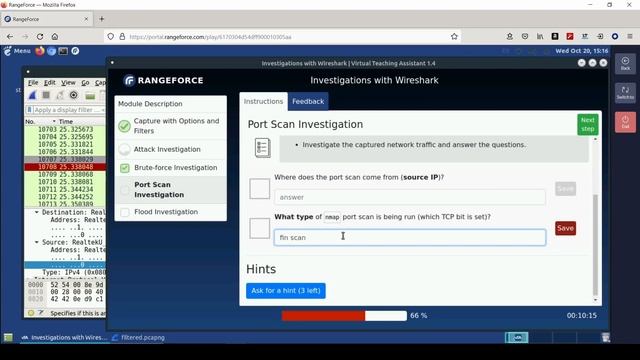Viewport: 640px width, 360px height.
Task: Open the desktop Menu with GNOME foot icon
Action: 17,51
